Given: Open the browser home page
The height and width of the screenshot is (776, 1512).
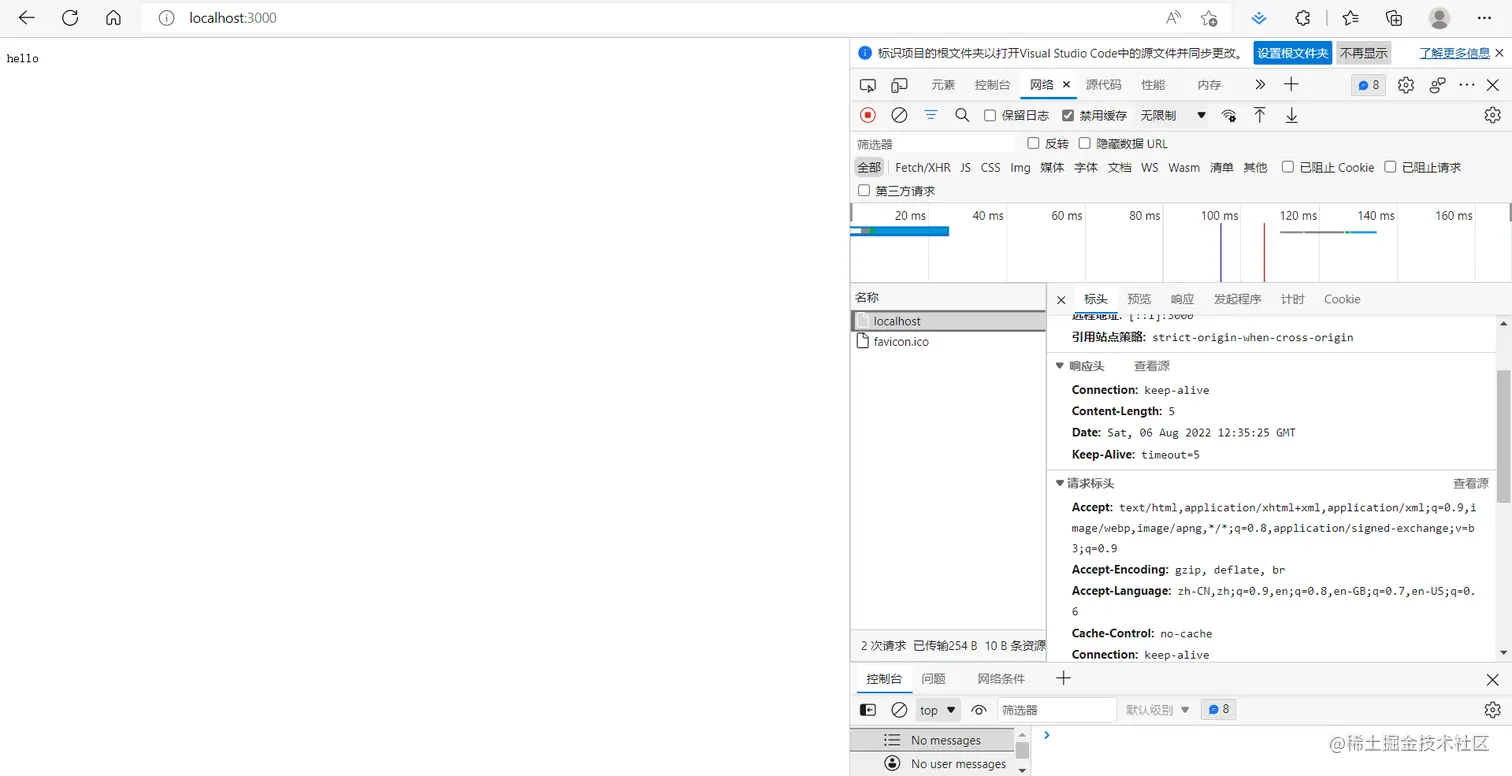Looking at the screenshot, I should 113,18.
